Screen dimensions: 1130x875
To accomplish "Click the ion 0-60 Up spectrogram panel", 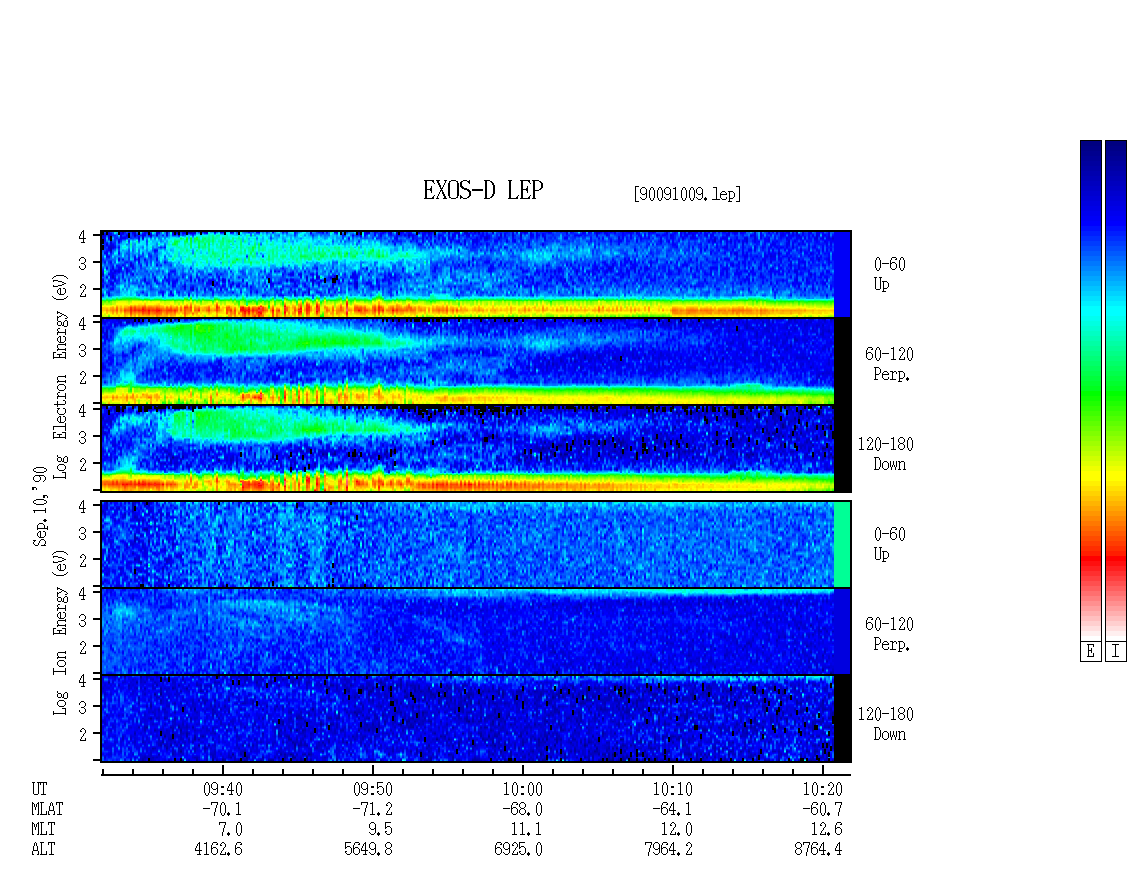I will [x=476, y=544].
